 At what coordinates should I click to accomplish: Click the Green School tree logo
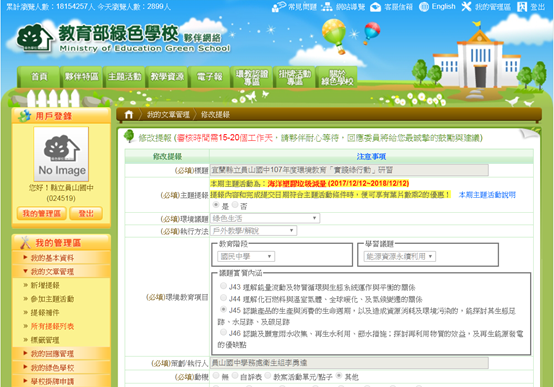pos(35,38)
